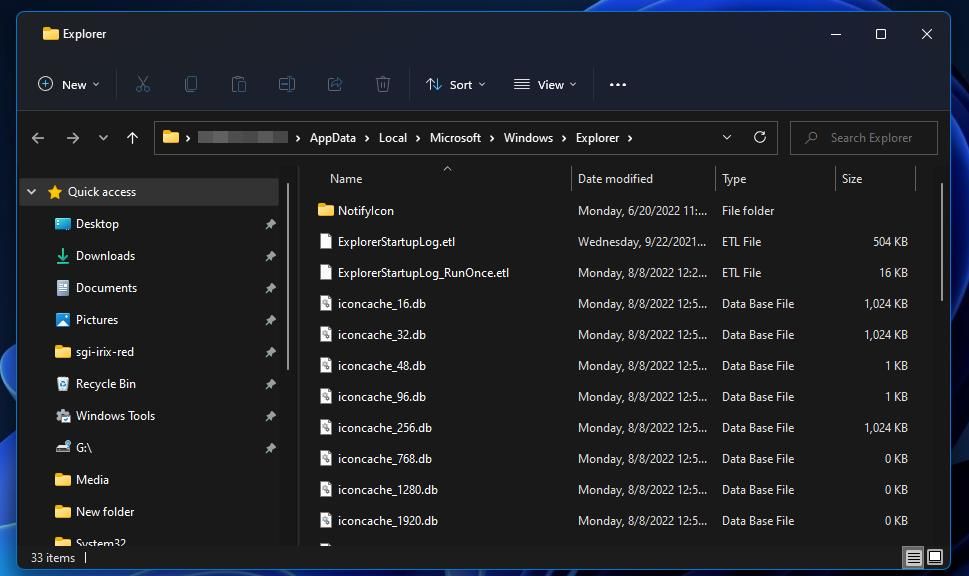Sort by Size column header
This screenshot has width=969, height=576.
point(852,179)
